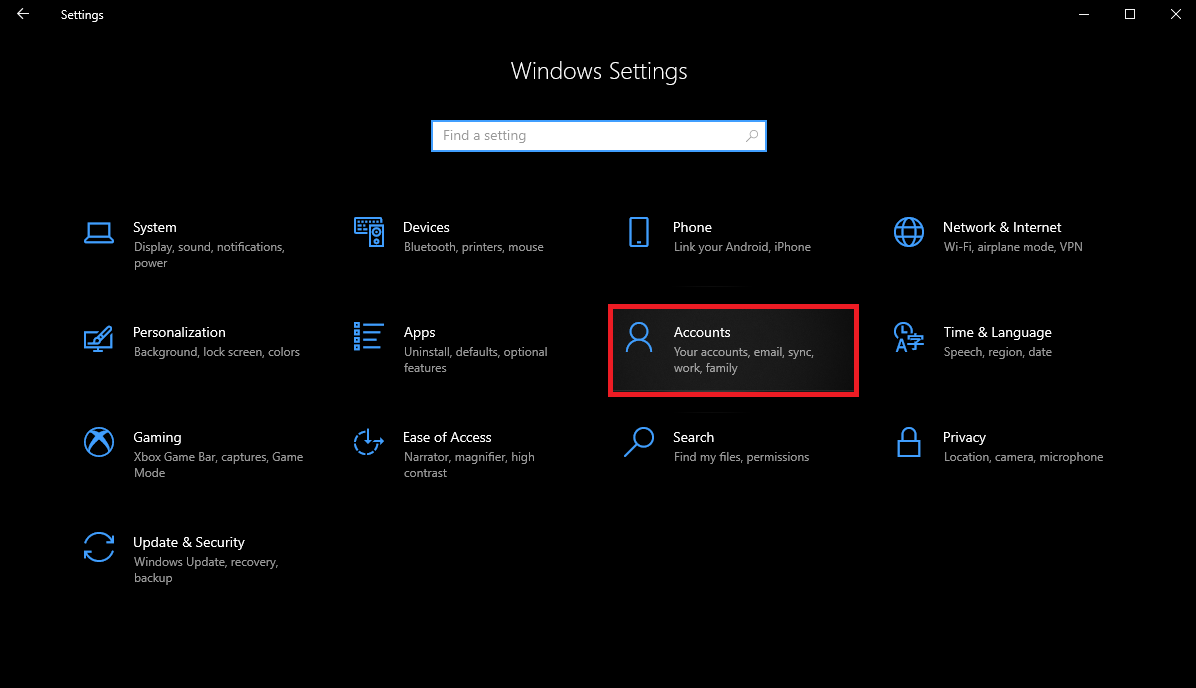This screenshot has height=688, width=1196.
Task: Click 'Speech, region, date' text
Action: point(998,352)
